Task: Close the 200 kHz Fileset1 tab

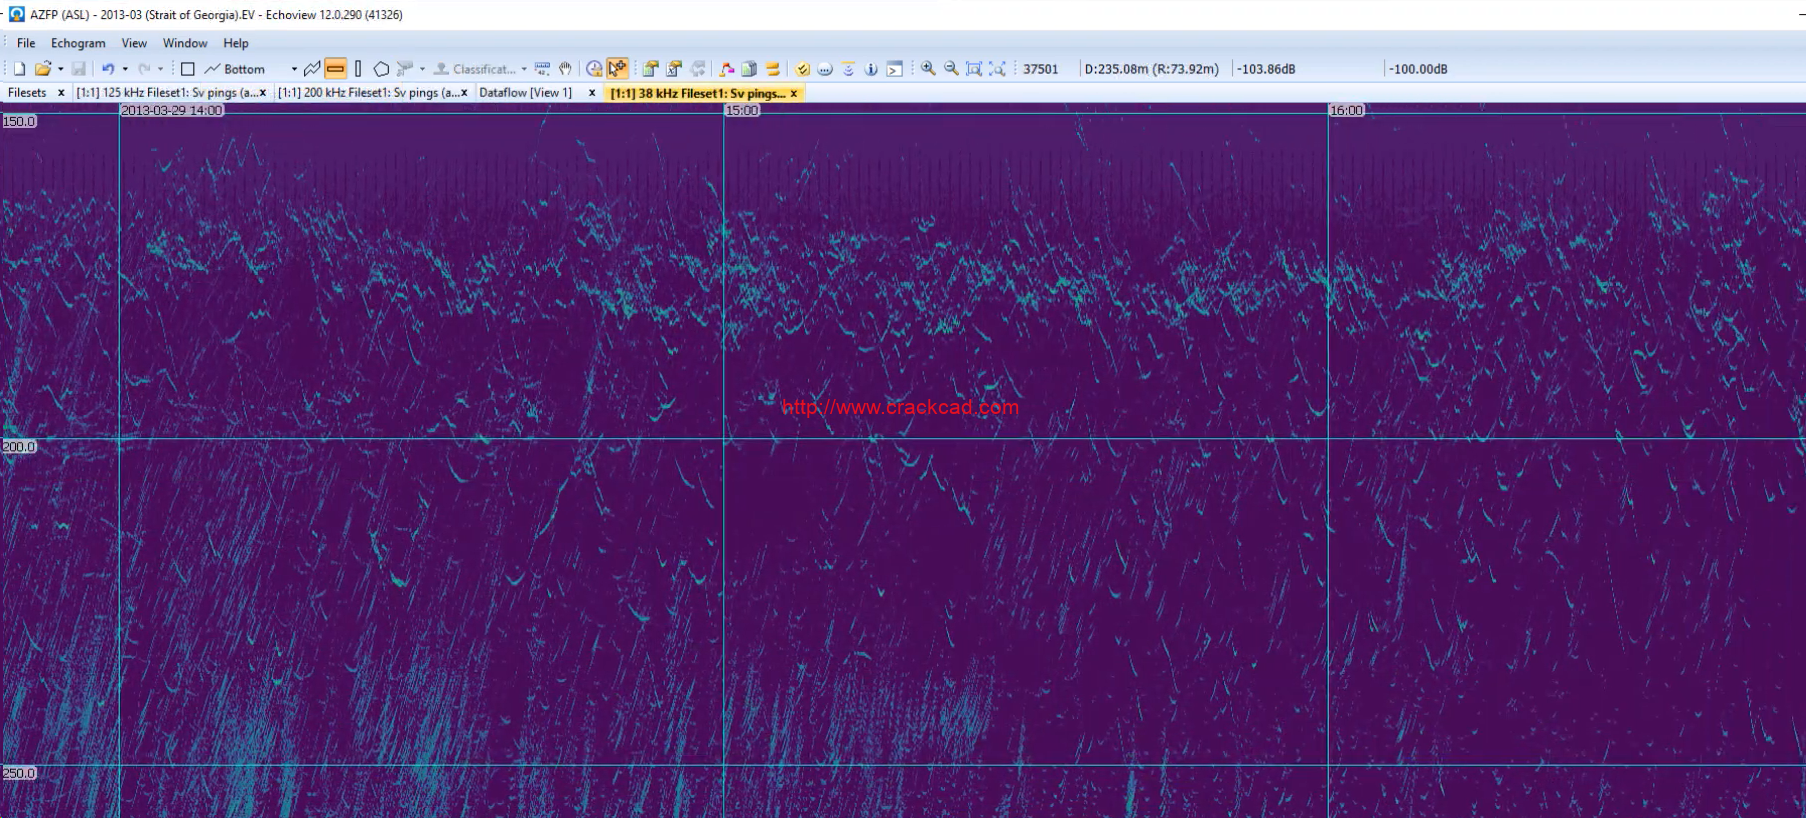Action: pyautogui.click(x=464, y=93)
